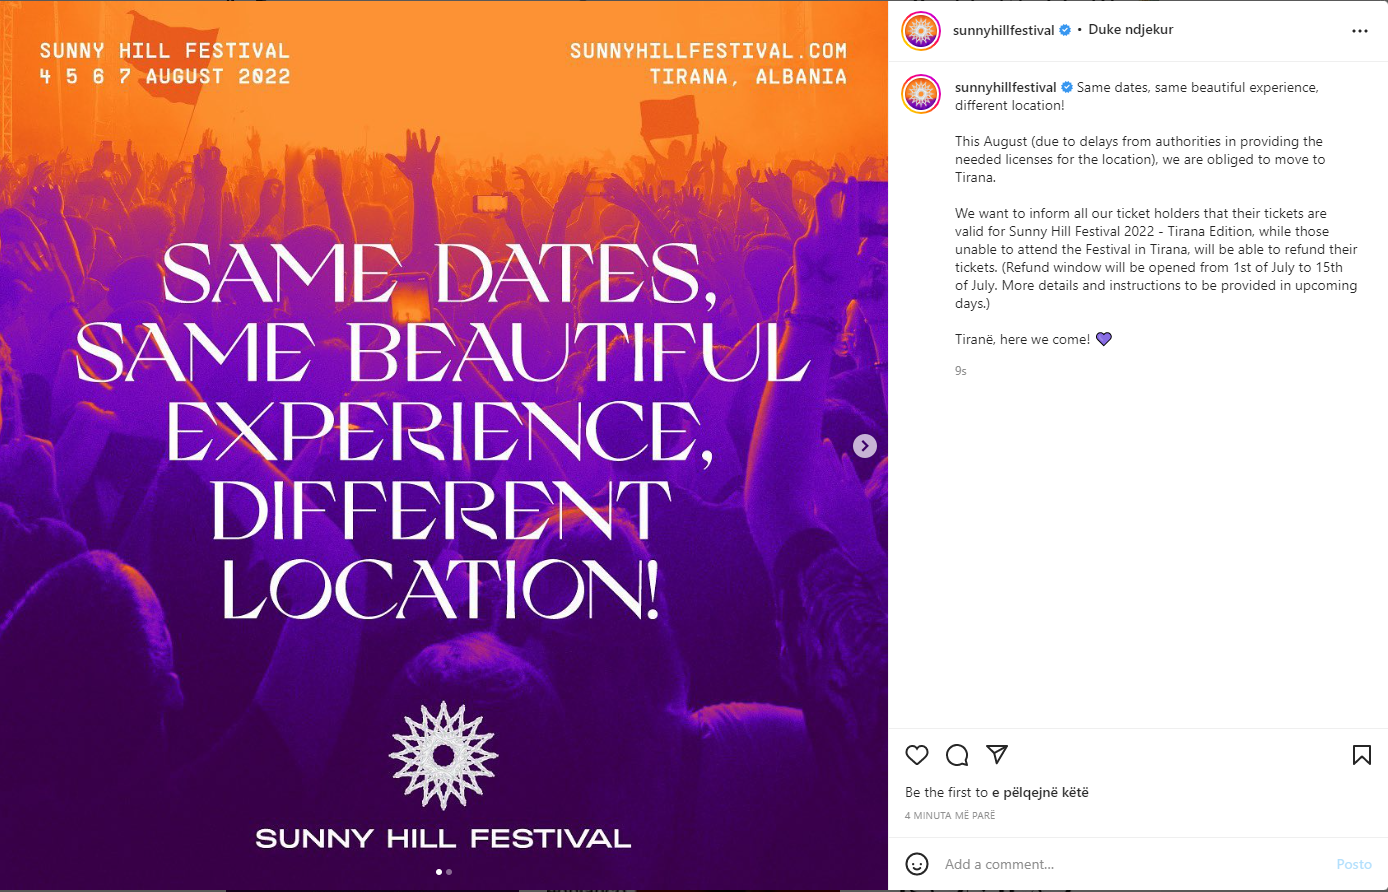Open the three-dot more options menu
Screen dimensions: 1388x892
click(x=1359, y=31)
